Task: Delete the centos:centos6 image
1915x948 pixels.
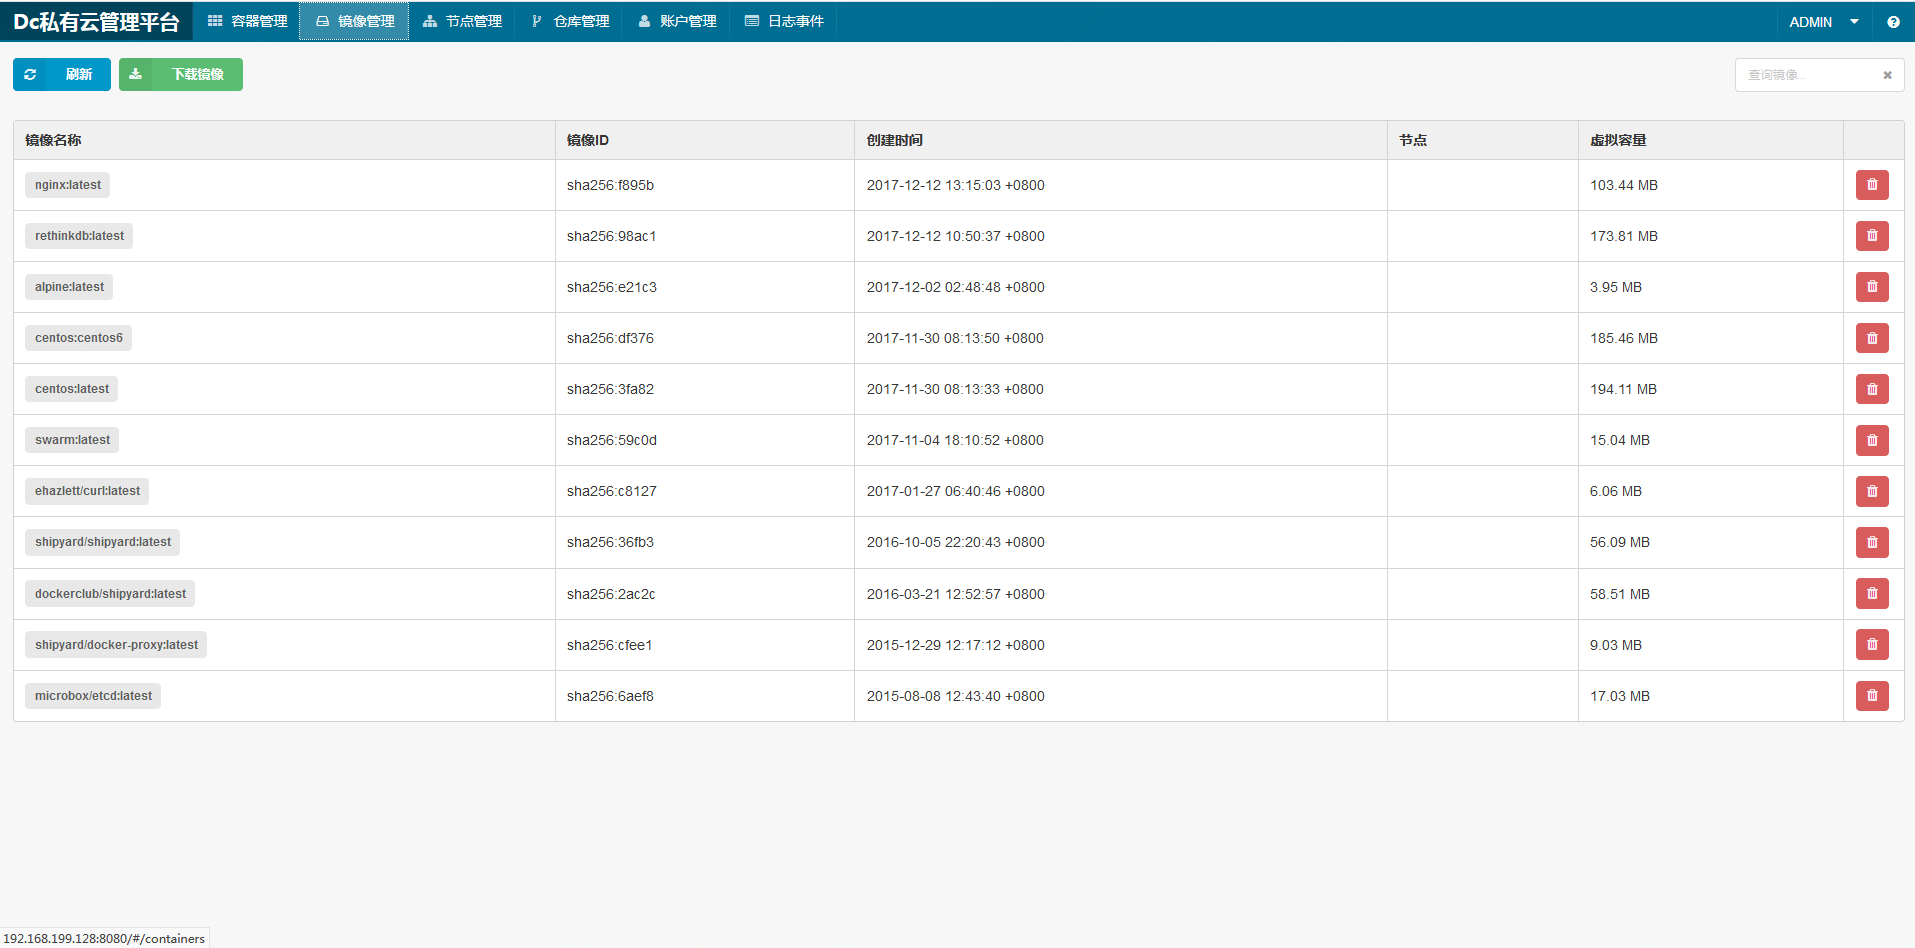Action: pyautogui.click(x=1872, y=338)
